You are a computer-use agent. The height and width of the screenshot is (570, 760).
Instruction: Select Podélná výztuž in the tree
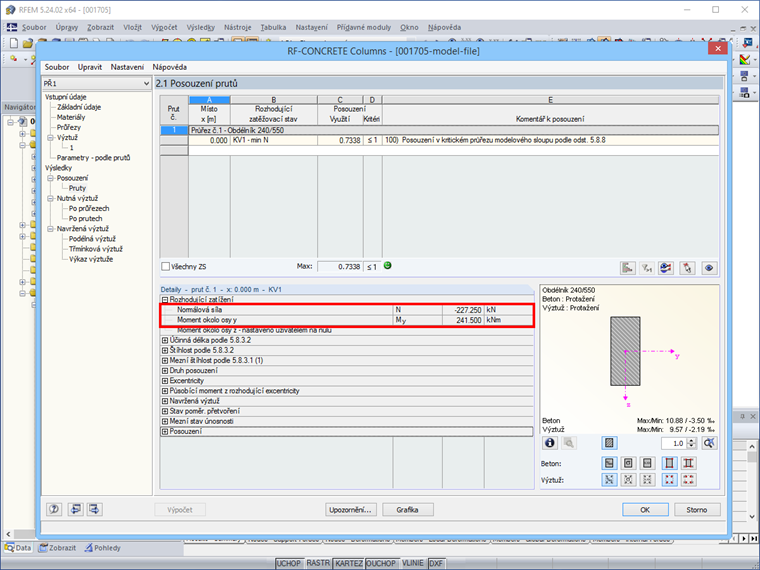pyautogui.click(x=92, y=239)
